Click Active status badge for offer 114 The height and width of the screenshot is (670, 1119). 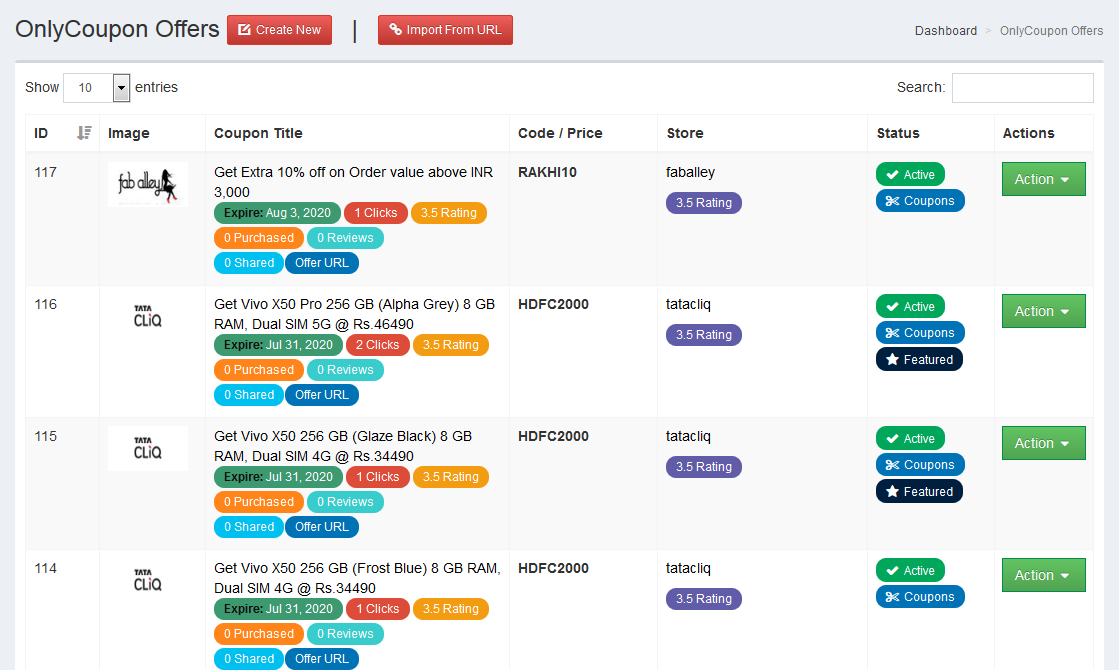coord(911,570)
